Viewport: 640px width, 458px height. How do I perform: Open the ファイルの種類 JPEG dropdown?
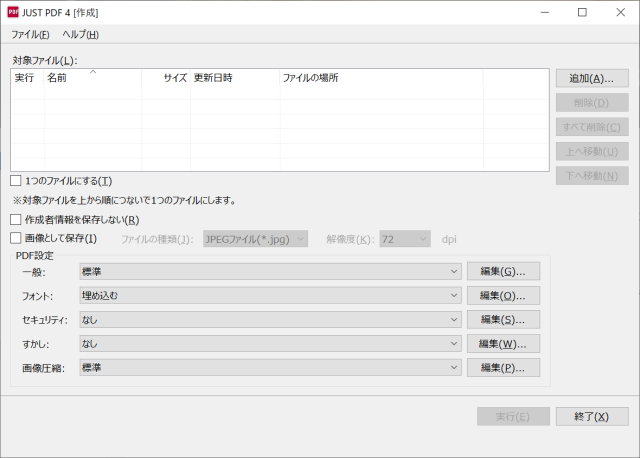[x=256, y=239]
